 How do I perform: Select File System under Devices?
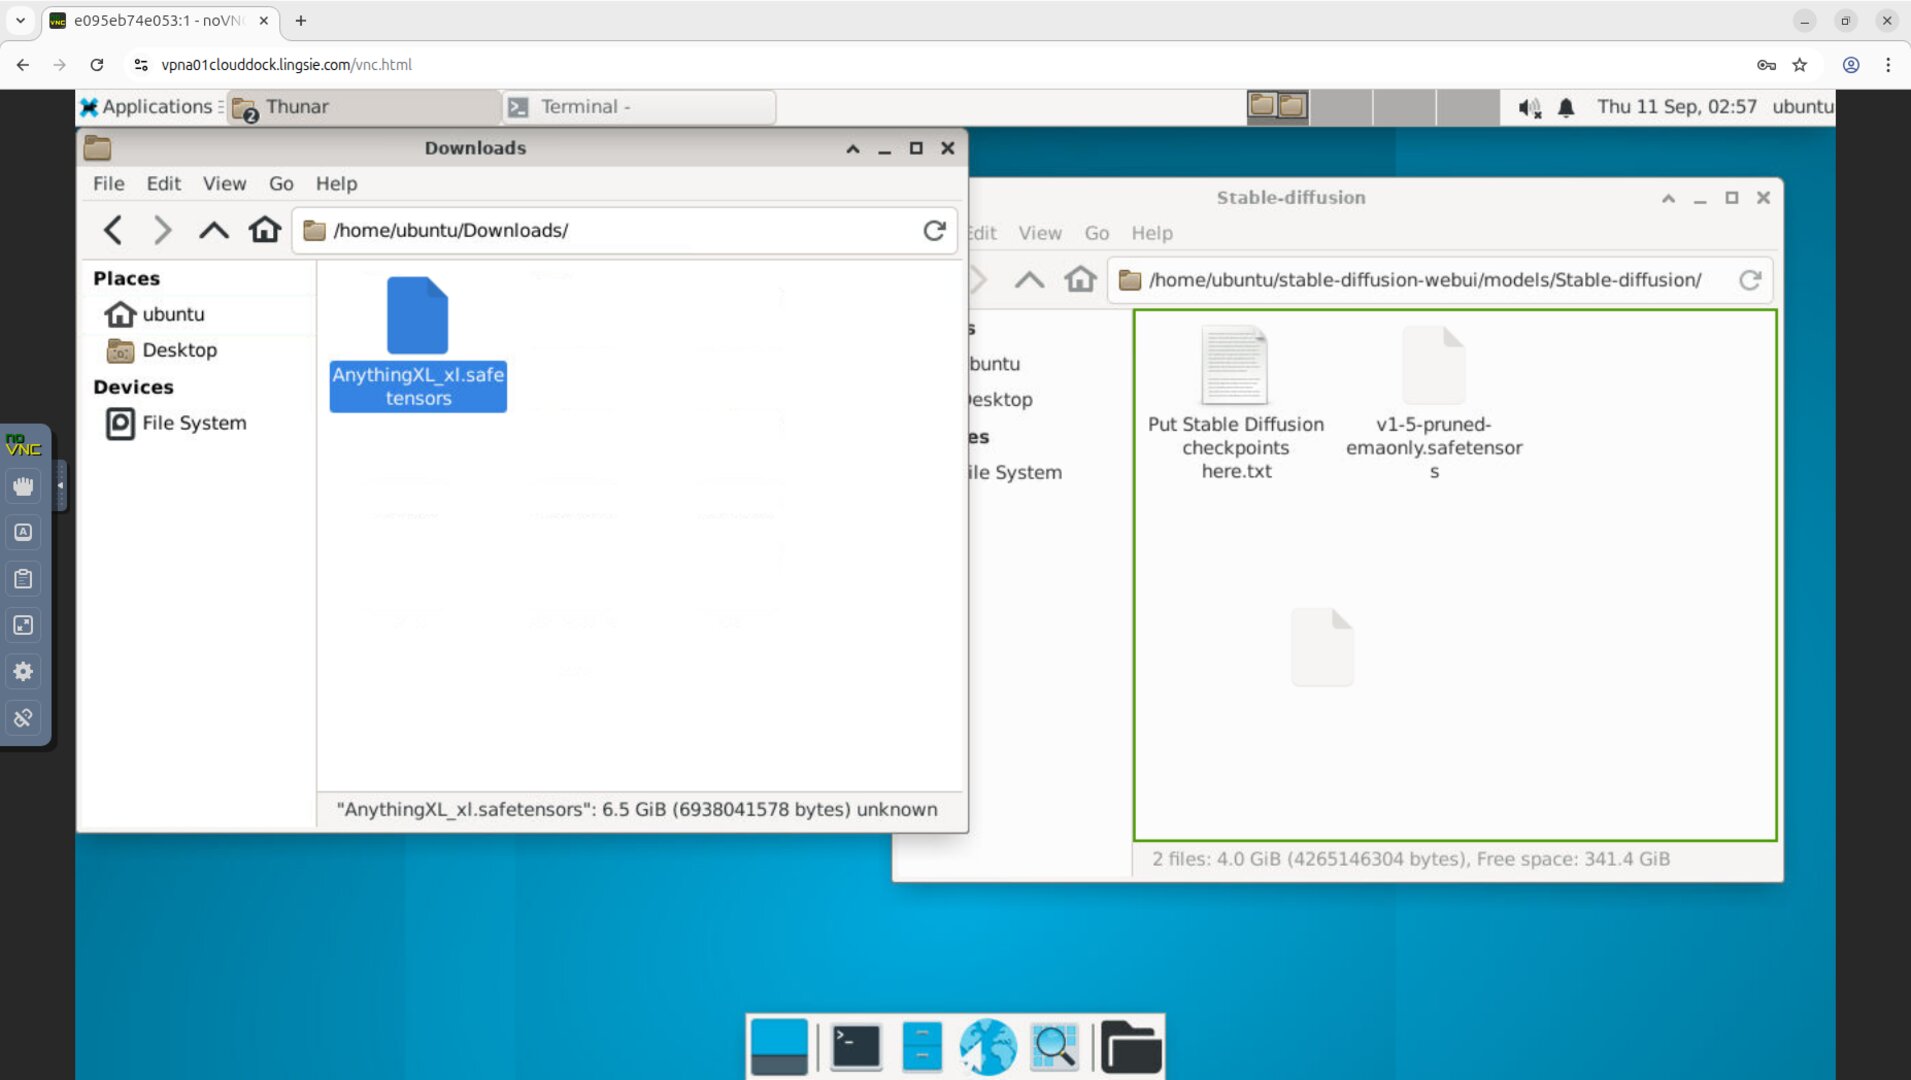(x=193, y=423)
